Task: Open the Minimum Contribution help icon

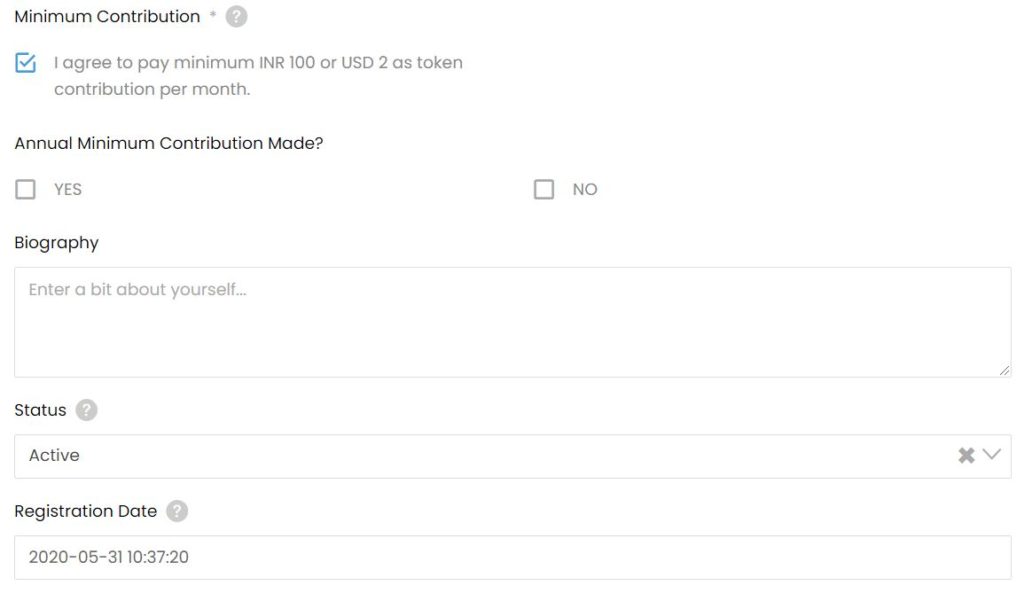Action: (x=236, y=16)
